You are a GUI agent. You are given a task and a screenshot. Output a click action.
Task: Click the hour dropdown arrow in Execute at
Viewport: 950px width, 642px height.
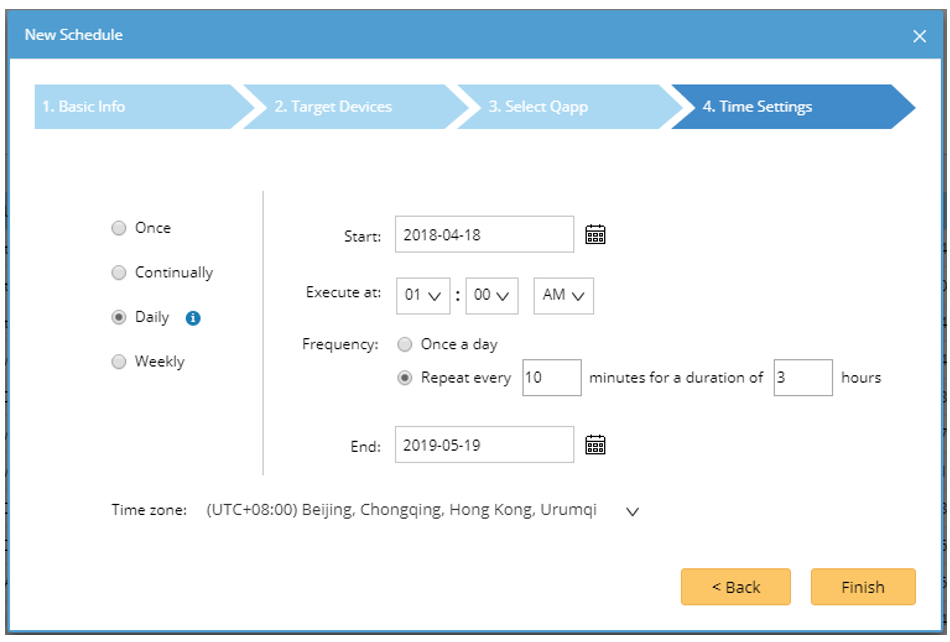[x=436, y=296]
